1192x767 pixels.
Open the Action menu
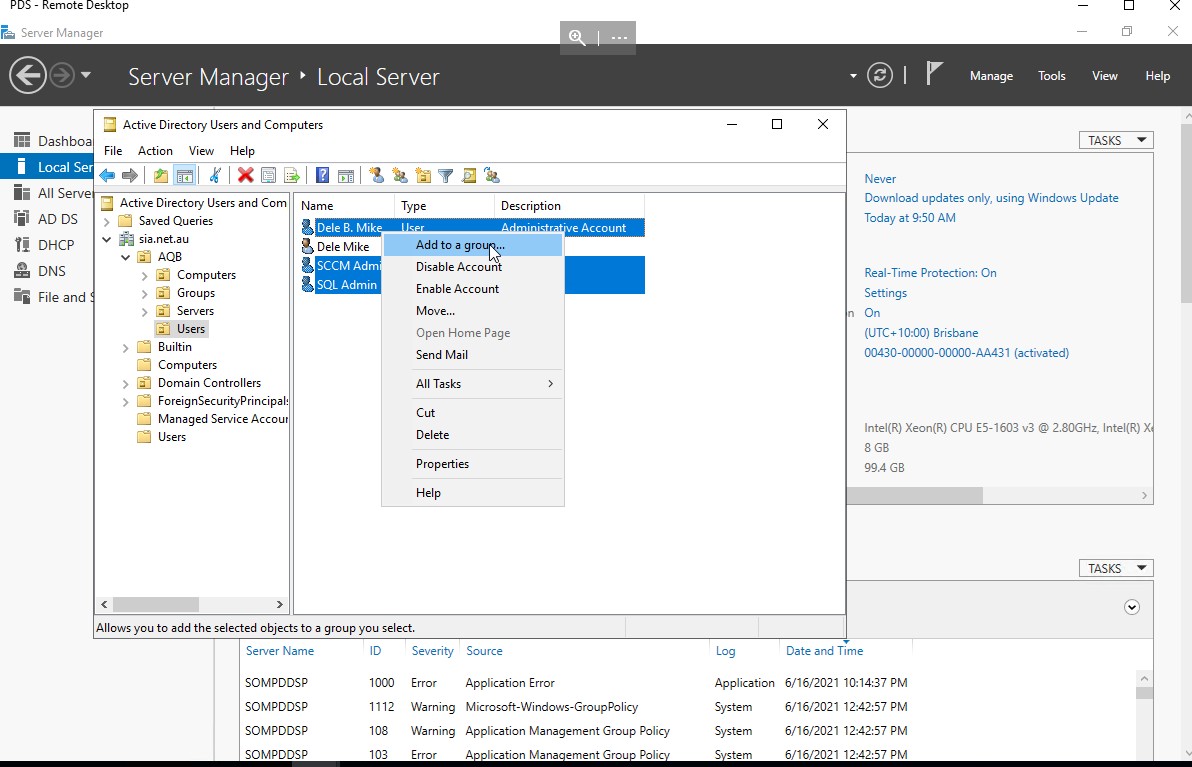[x=155, y=151]
